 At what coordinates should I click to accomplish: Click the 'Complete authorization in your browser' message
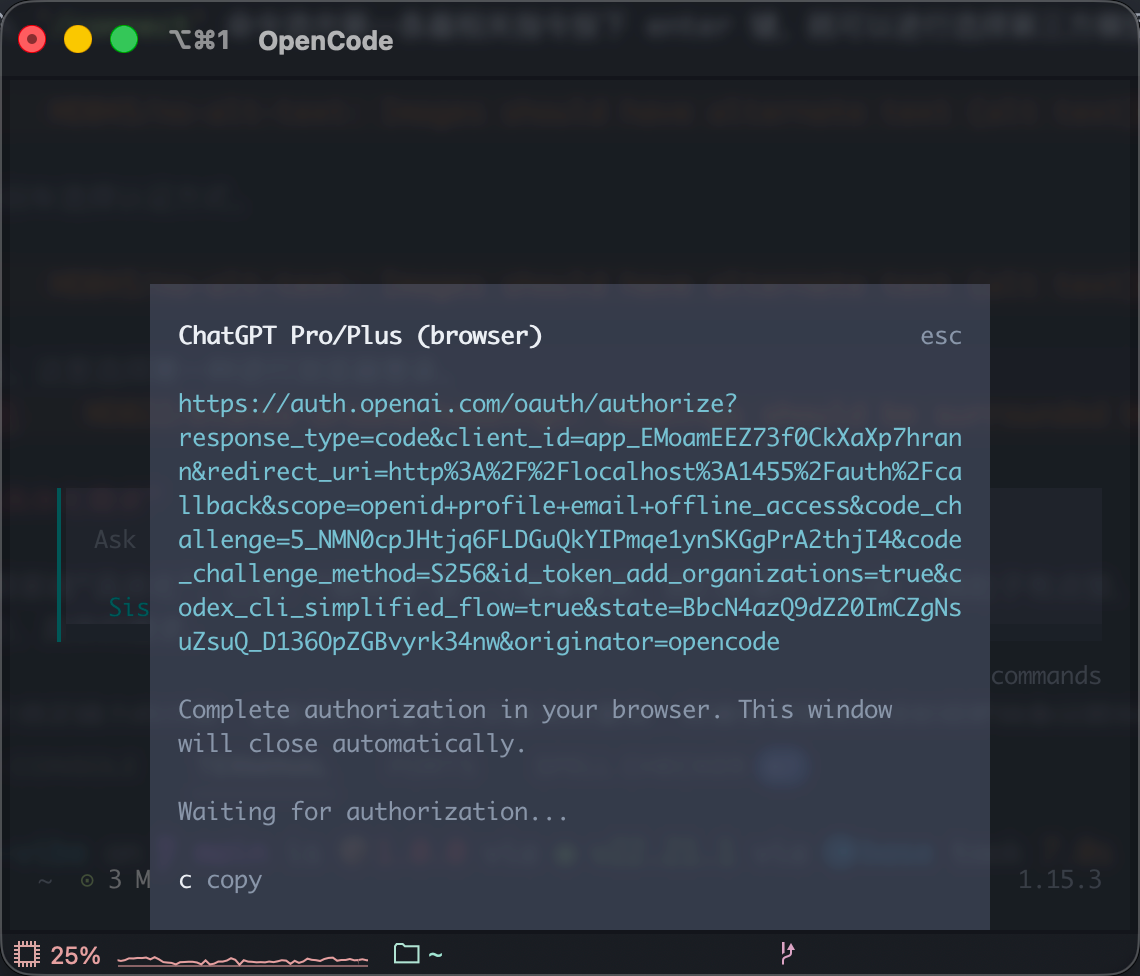point(535,727)
